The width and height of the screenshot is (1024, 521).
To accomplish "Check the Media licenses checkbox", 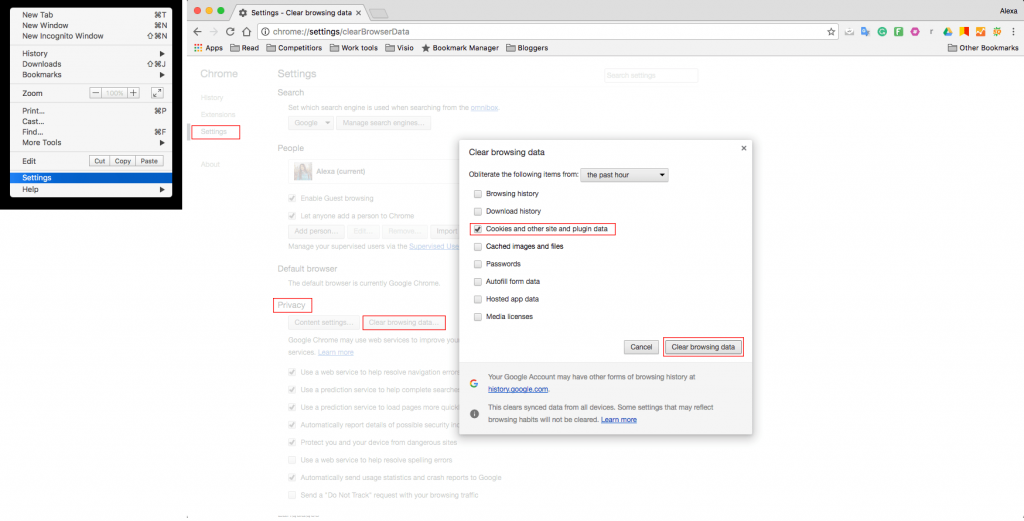I will [x=478, y=317].
